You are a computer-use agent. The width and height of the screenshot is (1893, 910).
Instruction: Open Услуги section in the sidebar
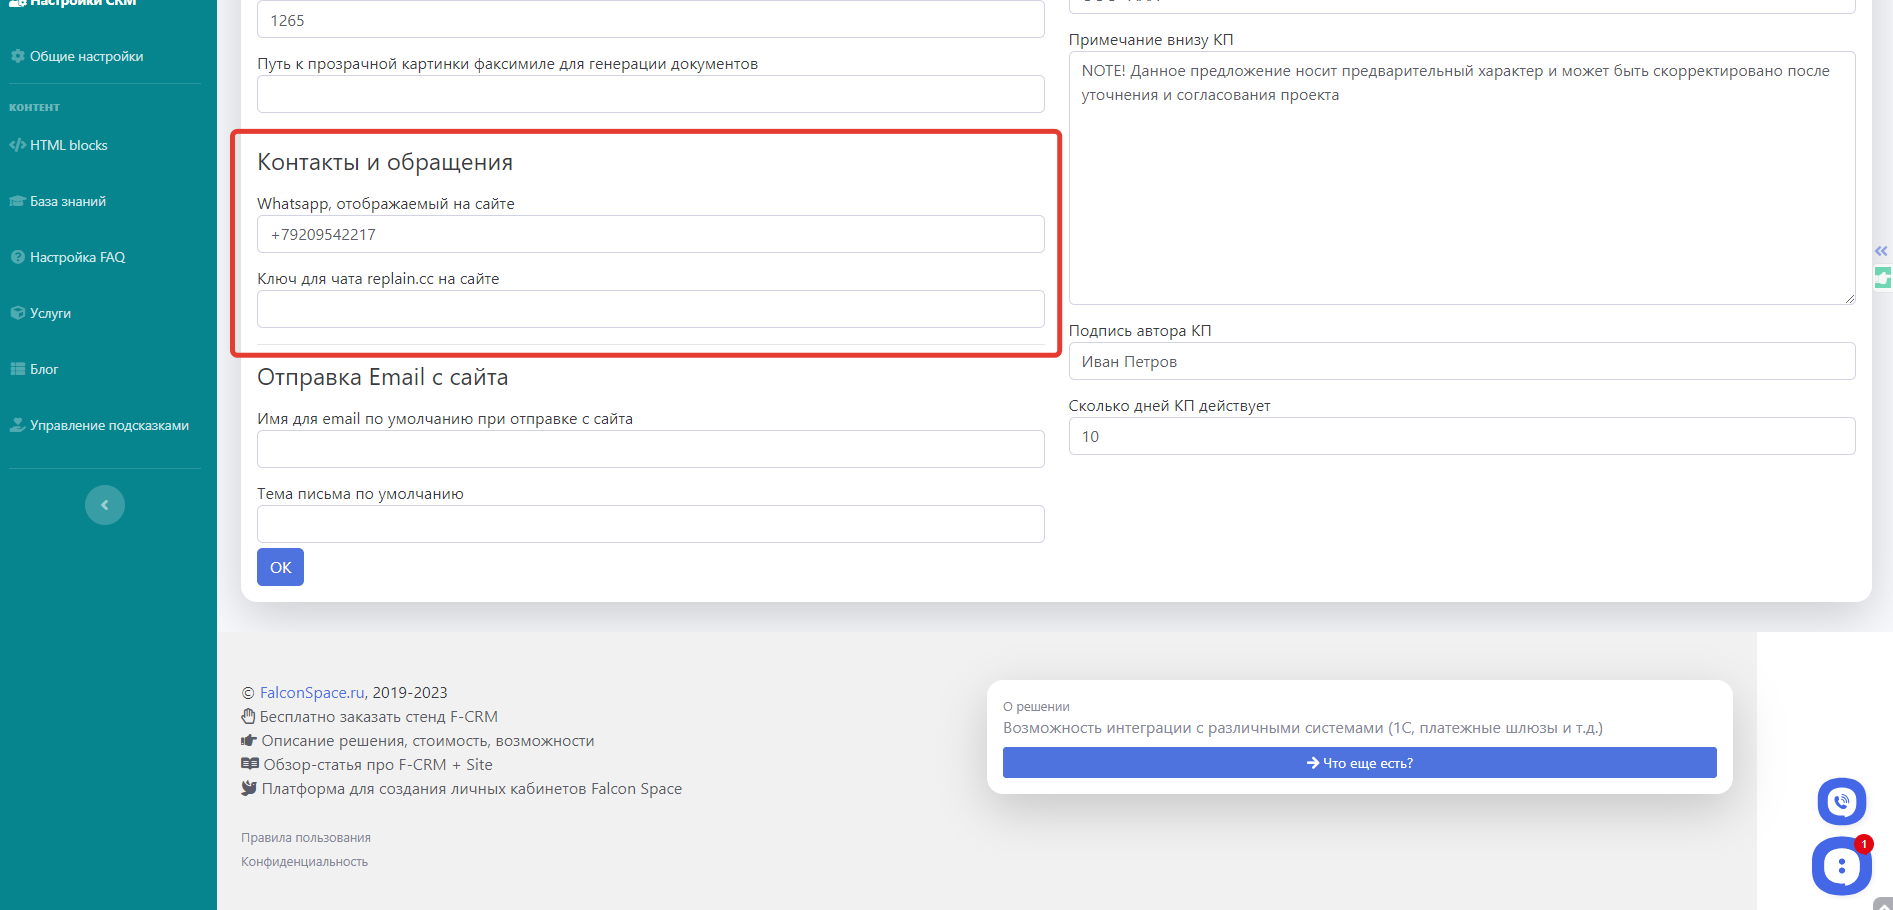tap(50, 313)
